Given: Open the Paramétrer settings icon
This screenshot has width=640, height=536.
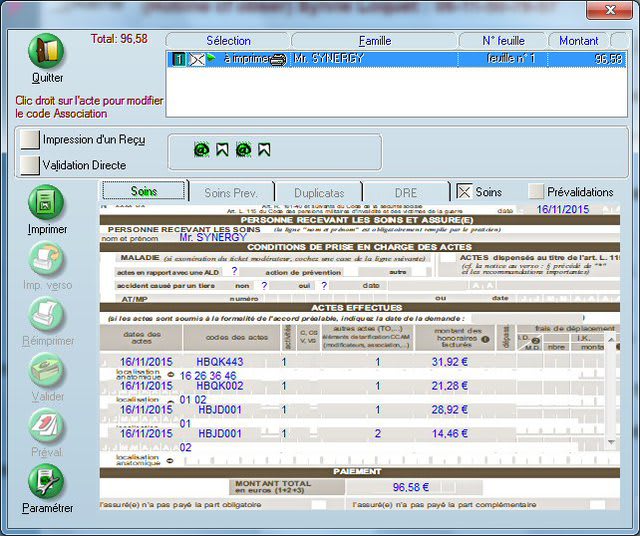Looking at the screenshot, I should 46,482.
